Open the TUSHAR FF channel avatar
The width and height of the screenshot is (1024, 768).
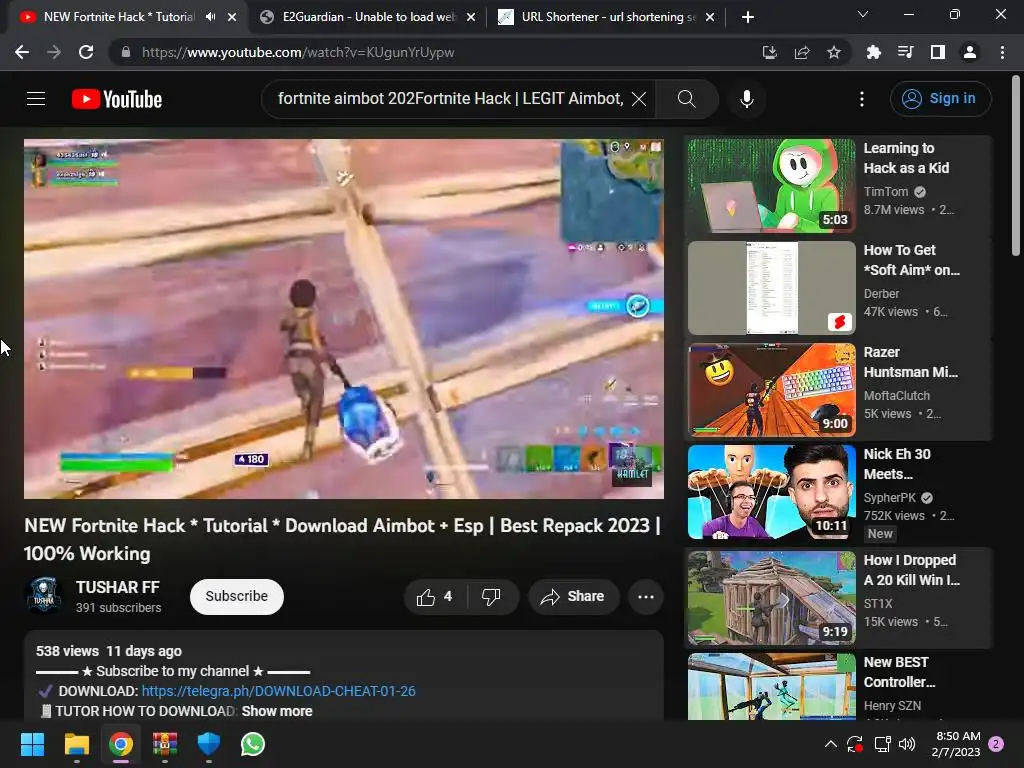click(44, 595)
